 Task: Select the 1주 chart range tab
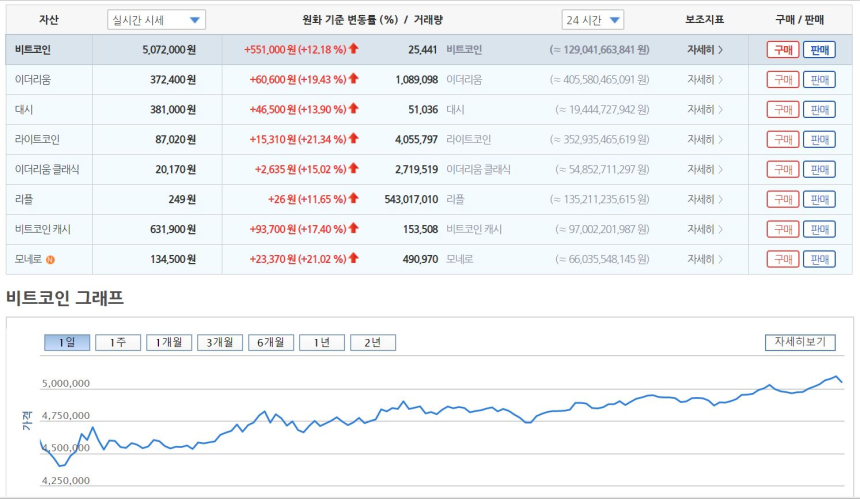coord(118,343)
